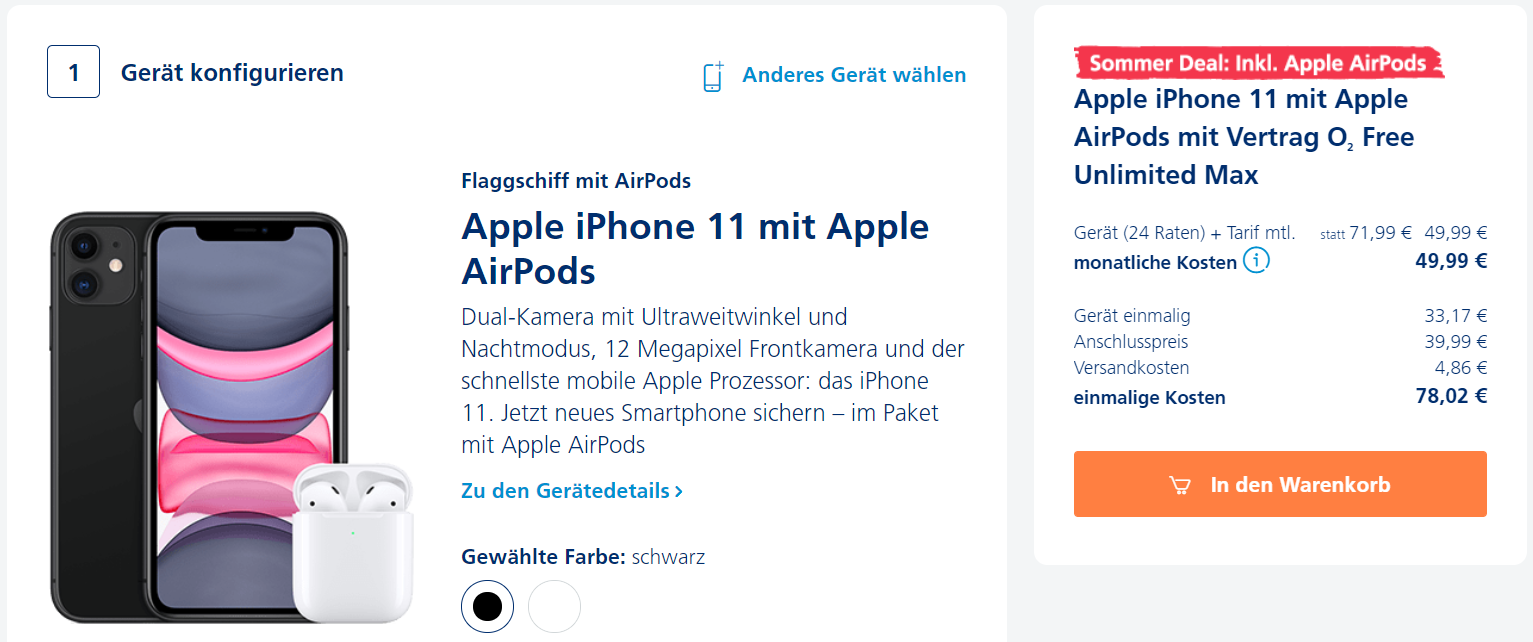Add to cart with In den Warenkorb
This screenshot has width=1533, height=642.
coord(1280,484)
